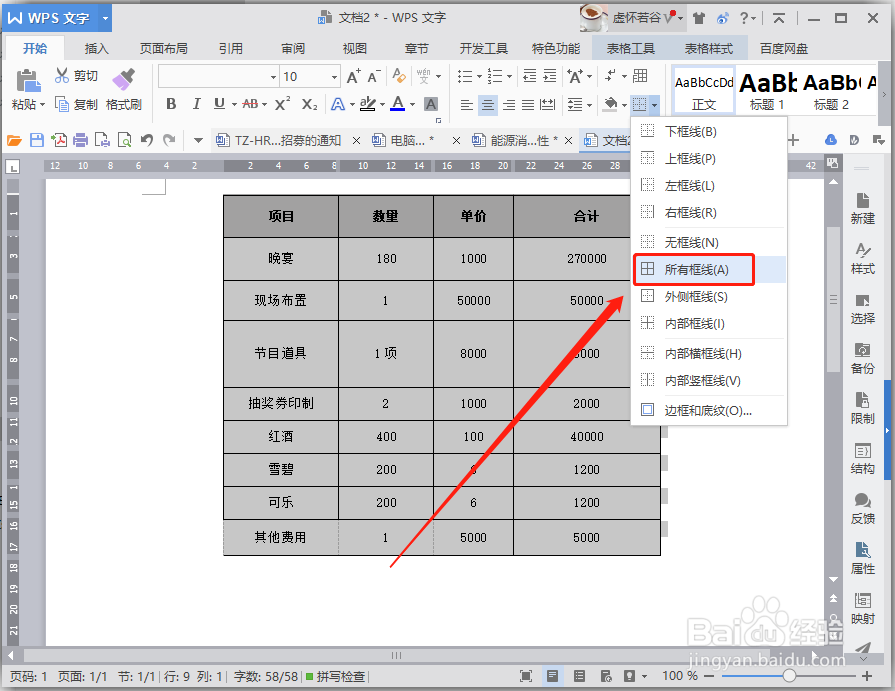Toggle bold formatting on selected text

click(x=171, y=101)
